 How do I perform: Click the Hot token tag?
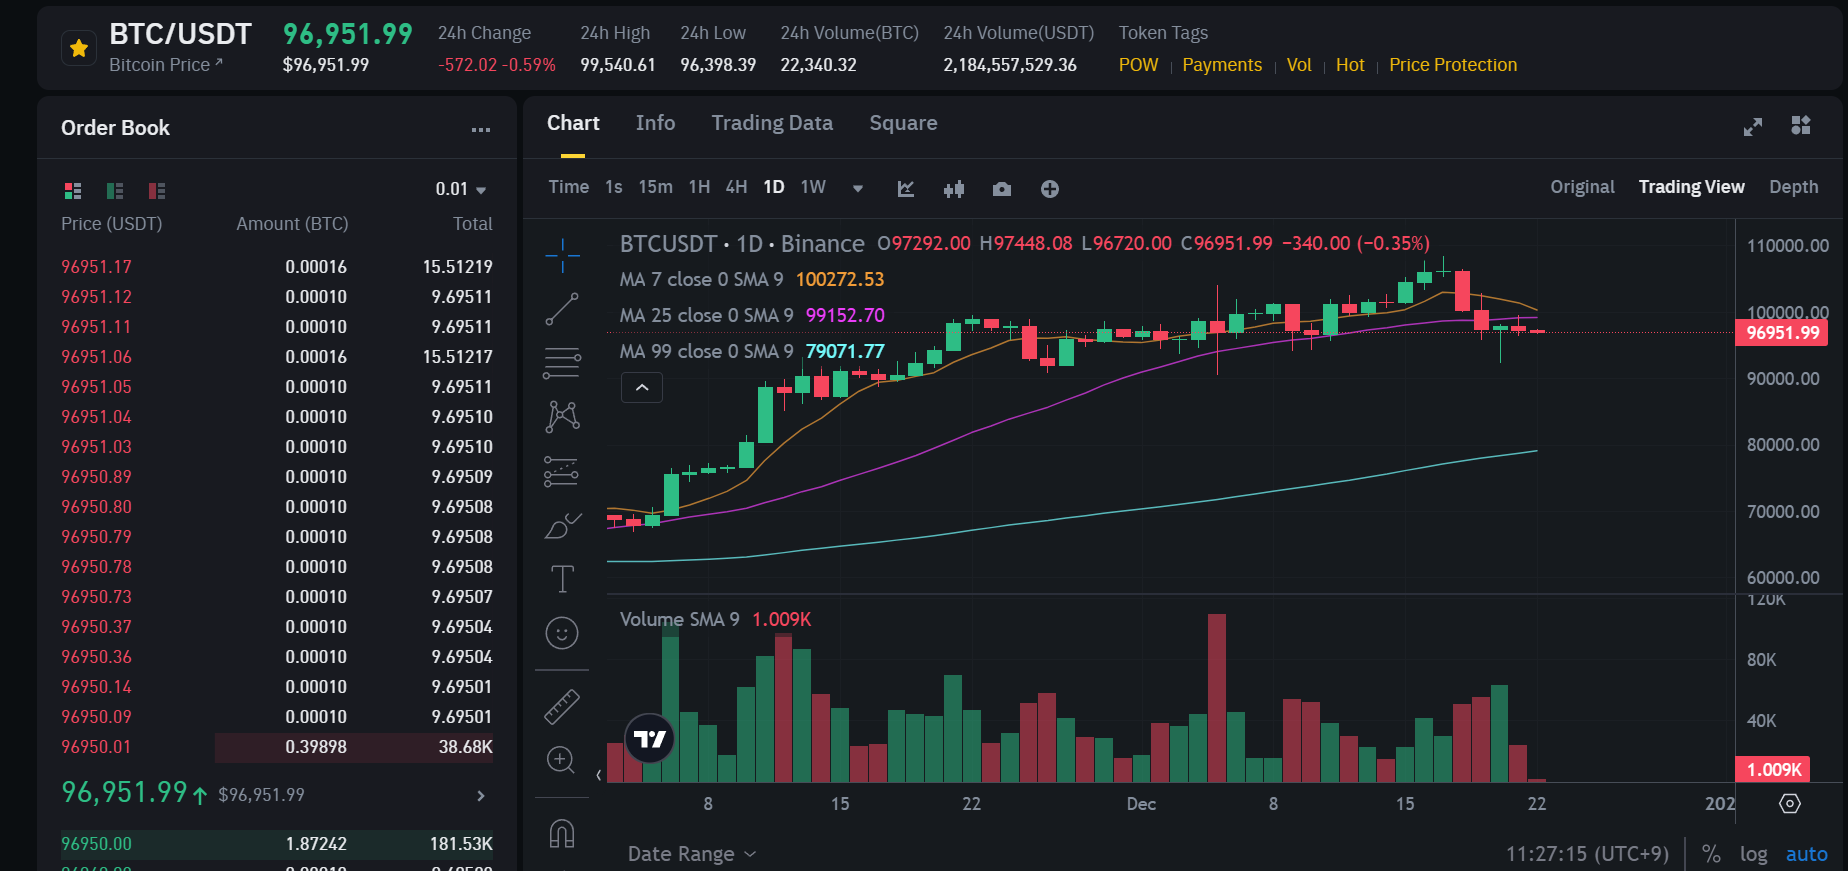point(1350,65)
